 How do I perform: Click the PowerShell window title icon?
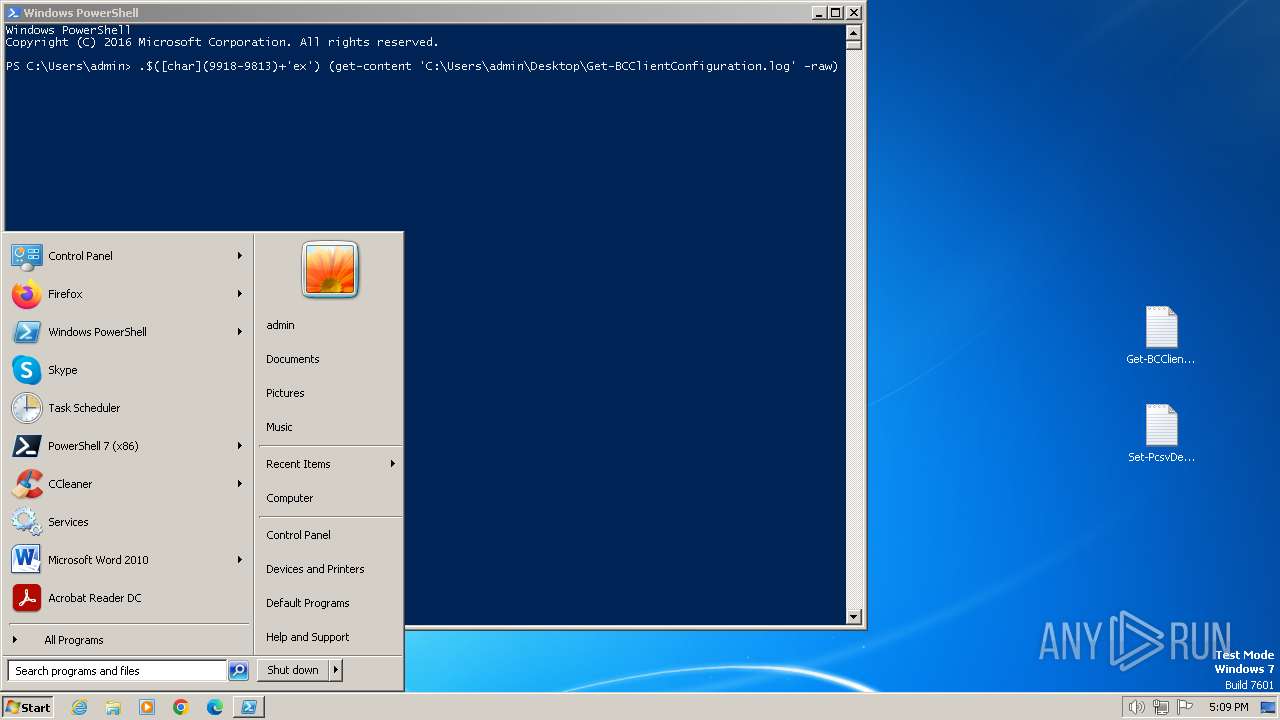click(x=13, y=13)
